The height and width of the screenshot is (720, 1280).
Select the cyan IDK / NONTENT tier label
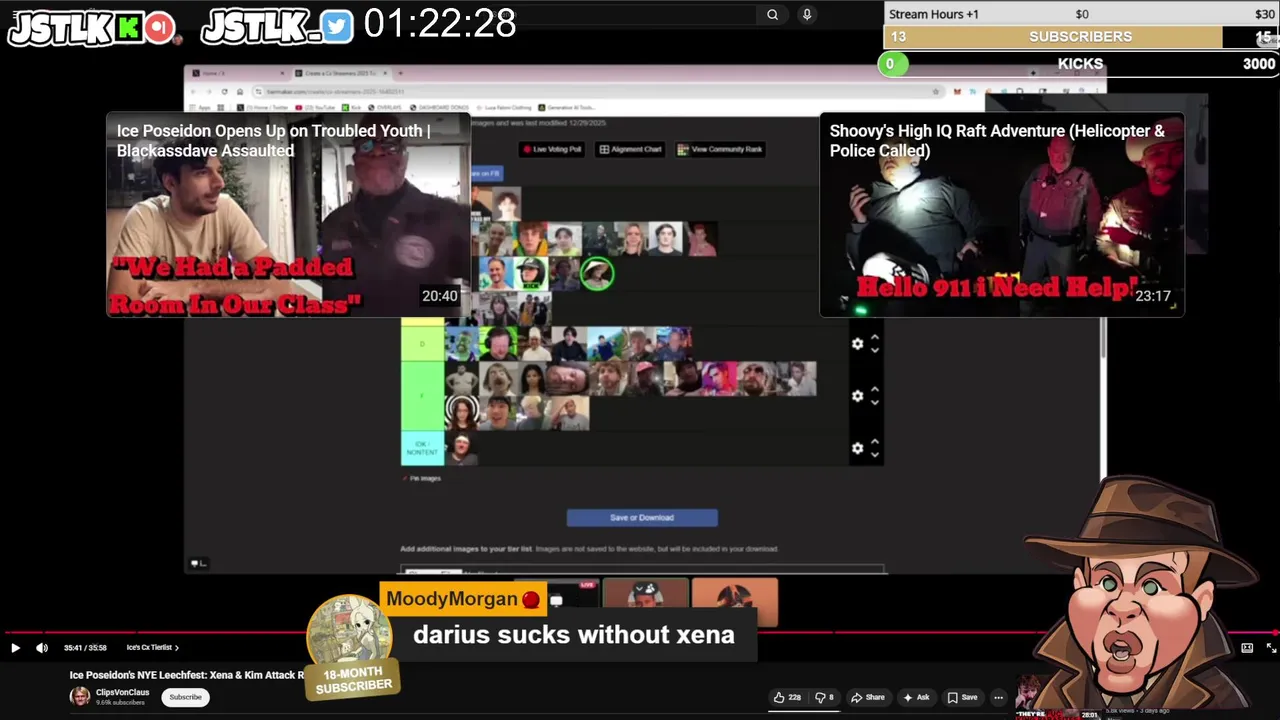422,448
